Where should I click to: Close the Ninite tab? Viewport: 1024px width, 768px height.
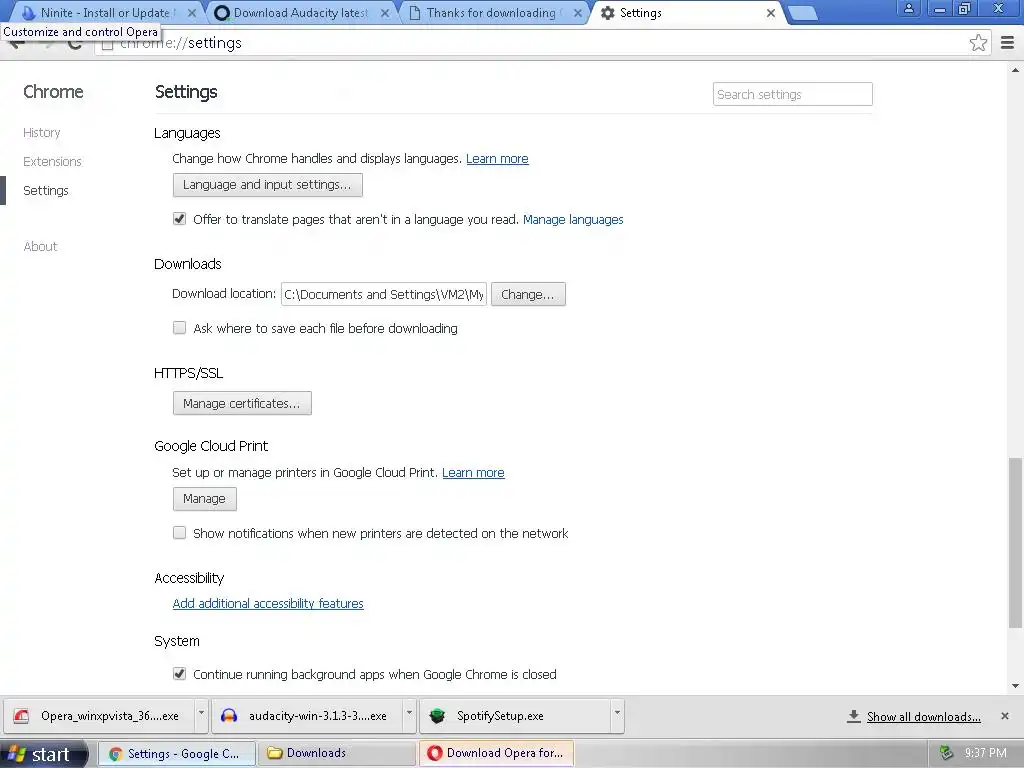pyautogui.click(x=191, y=13)
